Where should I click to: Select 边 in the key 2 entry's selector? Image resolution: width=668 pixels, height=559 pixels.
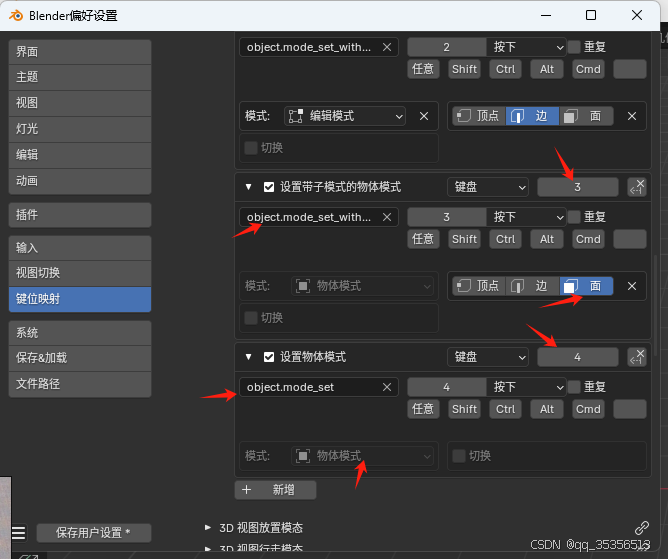coord(532,116)
